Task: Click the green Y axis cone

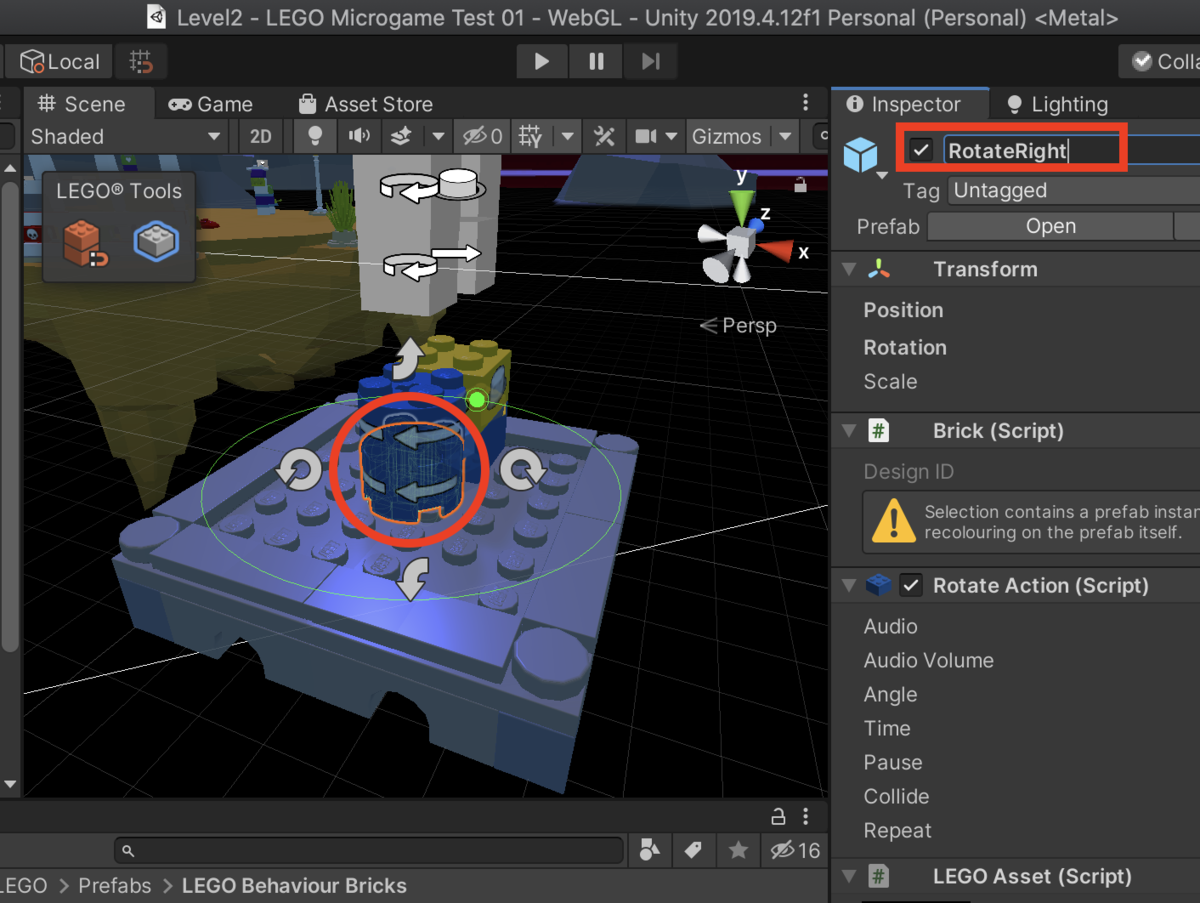Action: (x=741, y=206)
